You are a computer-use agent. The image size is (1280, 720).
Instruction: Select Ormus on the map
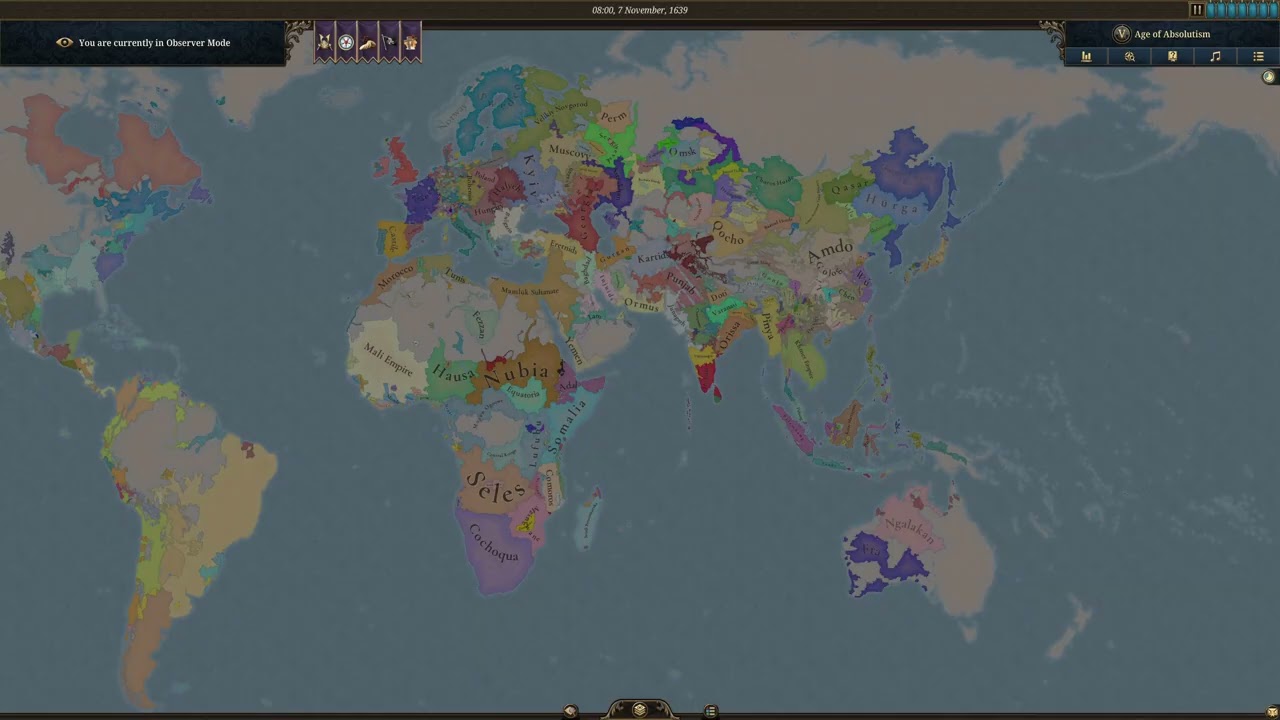(x=641, y=303)
